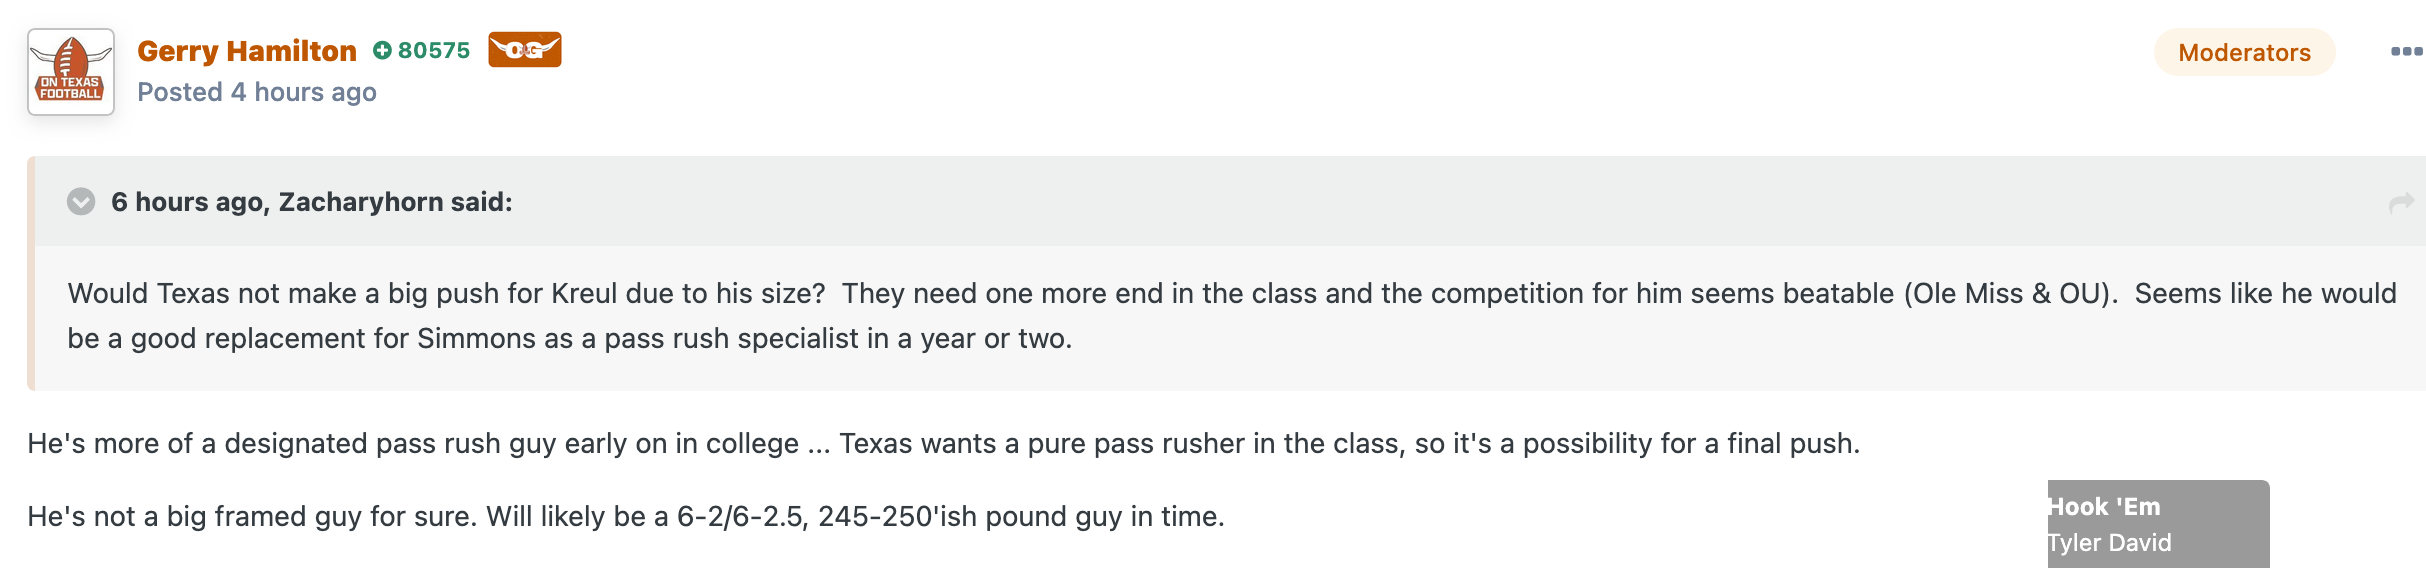Screen dimensions: 2426x568
Task: Click the '245-250'ish pound guy' sentence
Action: coord(626,516)
